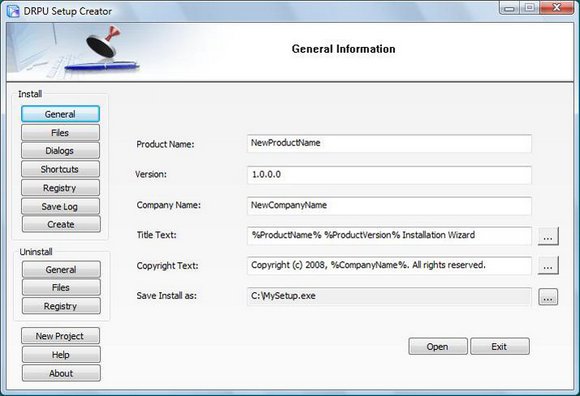
Task: Click the Create button
Action: pyautogui.click(x=61, y=224)
